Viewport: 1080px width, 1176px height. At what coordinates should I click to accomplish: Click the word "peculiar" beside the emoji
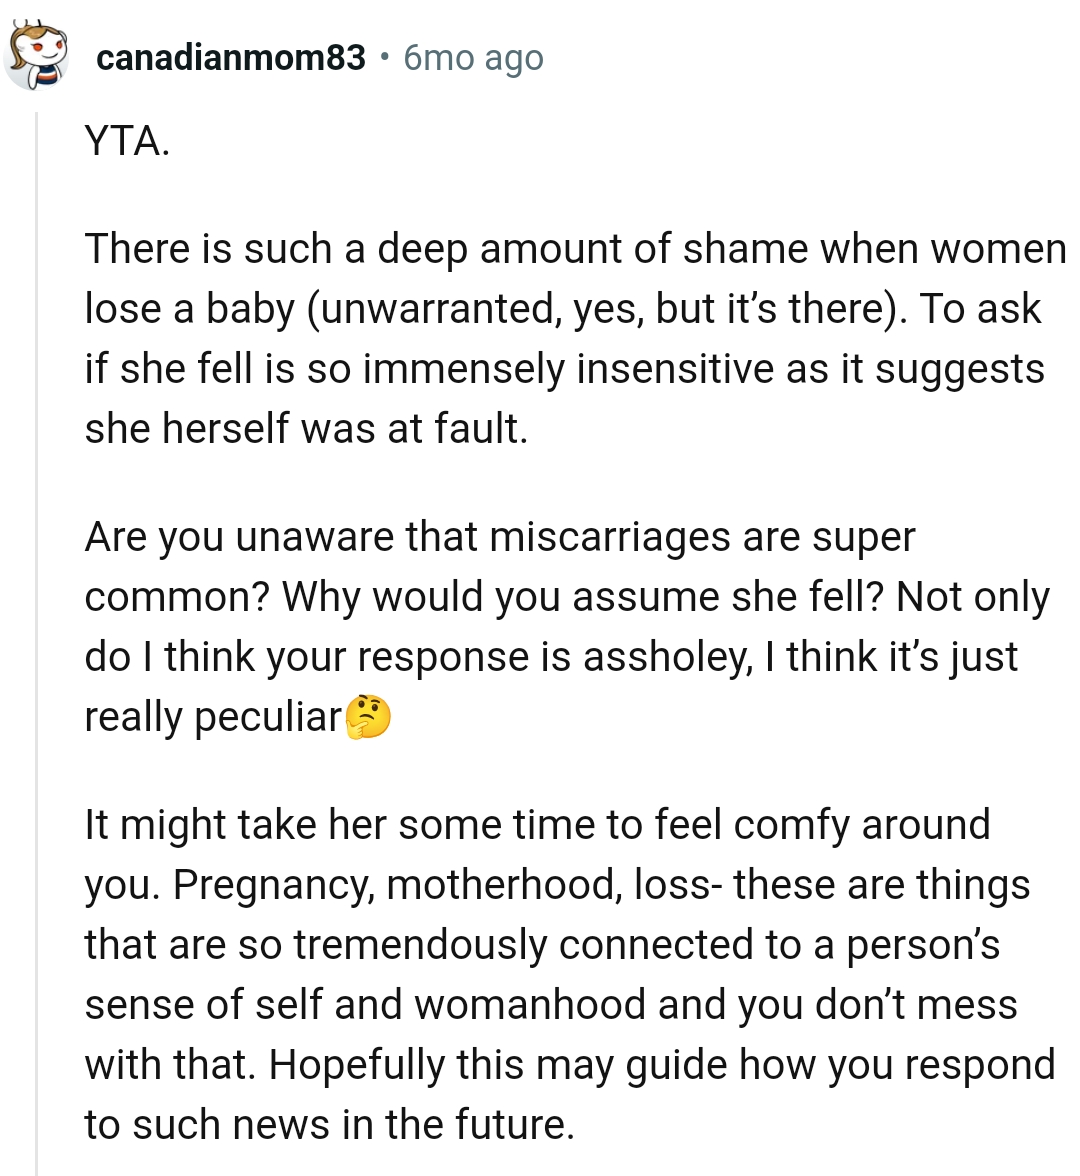267,717
